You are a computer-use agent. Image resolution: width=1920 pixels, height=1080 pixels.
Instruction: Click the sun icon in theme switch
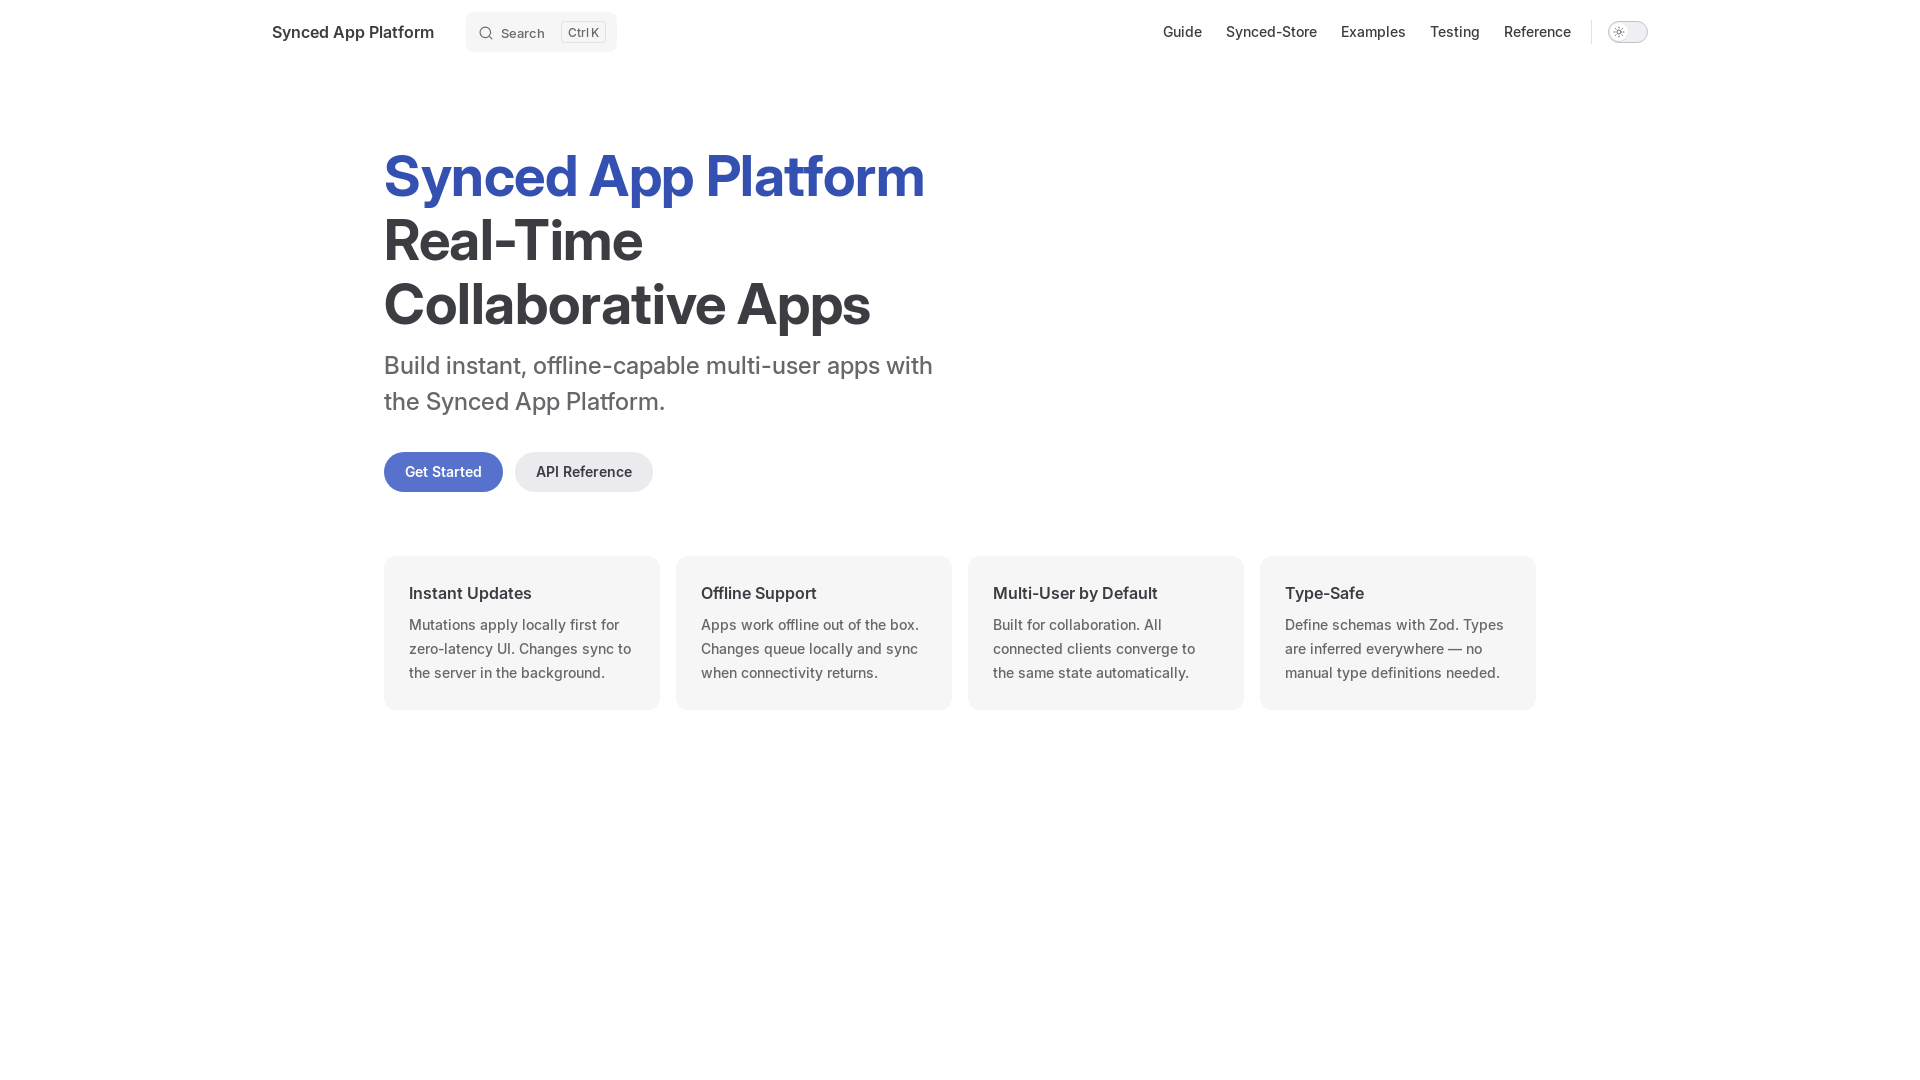(x=1619, y=32)
